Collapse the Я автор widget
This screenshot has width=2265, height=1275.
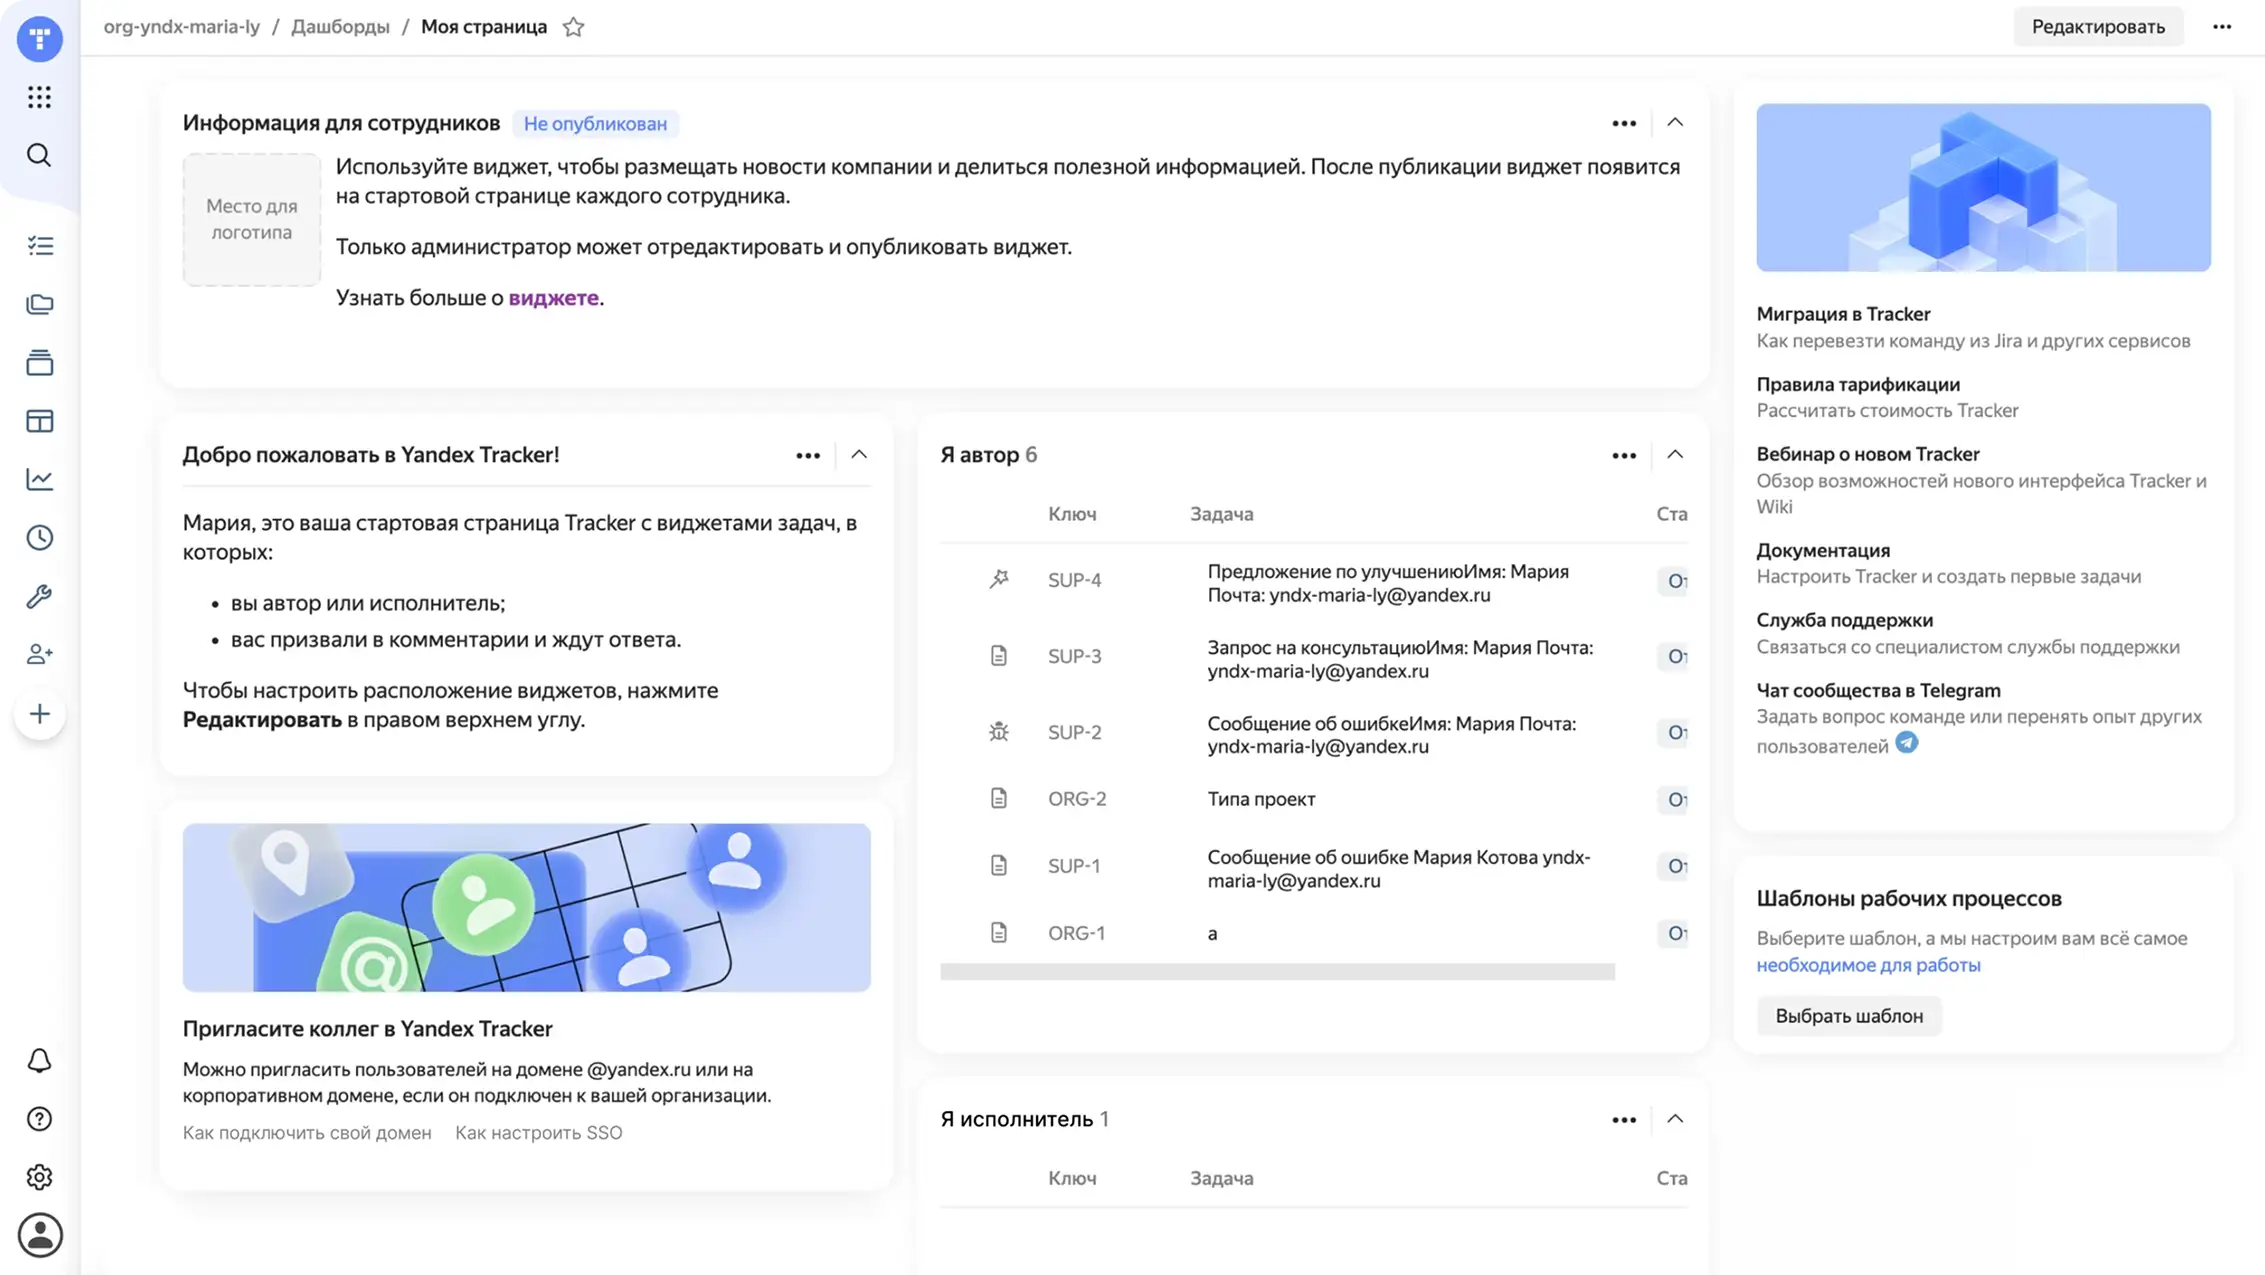tap(1675, 455)
